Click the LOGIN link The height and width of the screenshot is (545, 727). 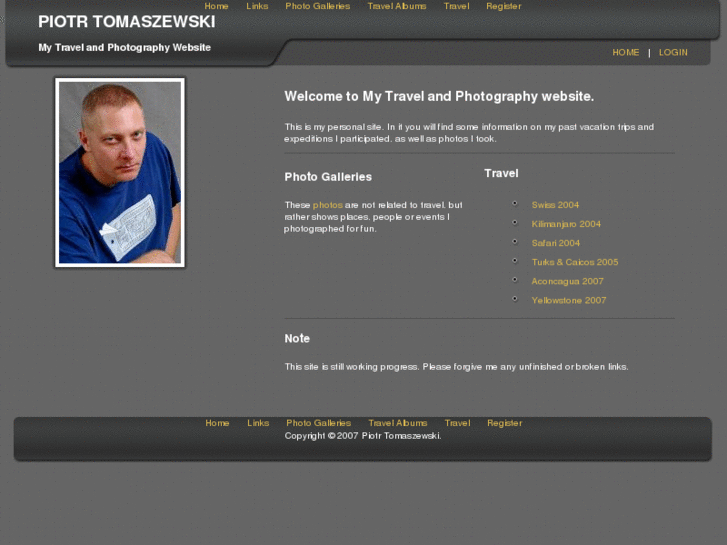[673, 52]
